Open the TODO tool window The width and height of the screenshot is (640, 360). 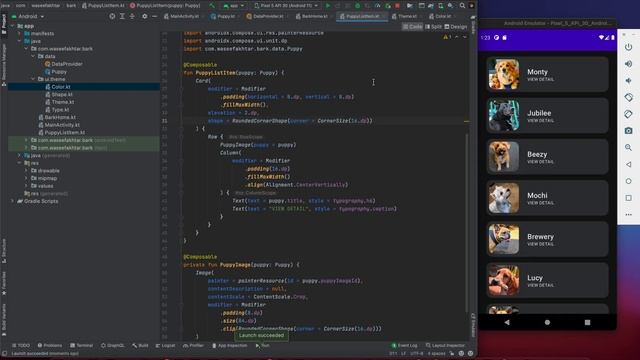pos(21,345)
